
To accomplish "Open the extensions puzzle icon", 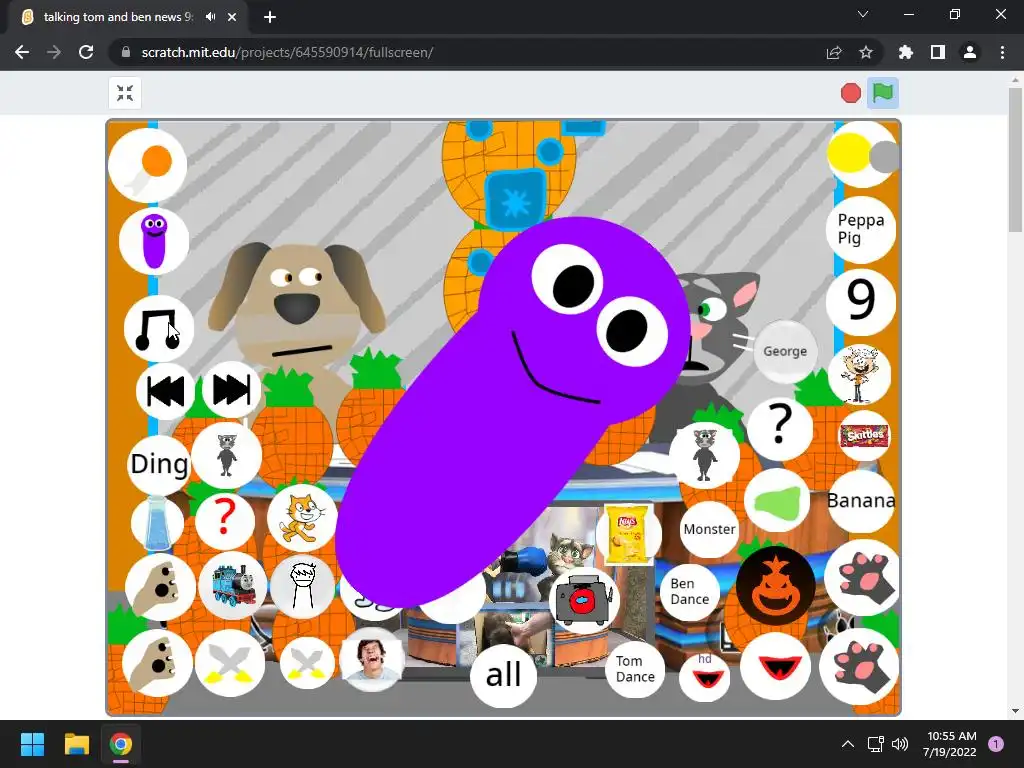I will coord(906,52).
